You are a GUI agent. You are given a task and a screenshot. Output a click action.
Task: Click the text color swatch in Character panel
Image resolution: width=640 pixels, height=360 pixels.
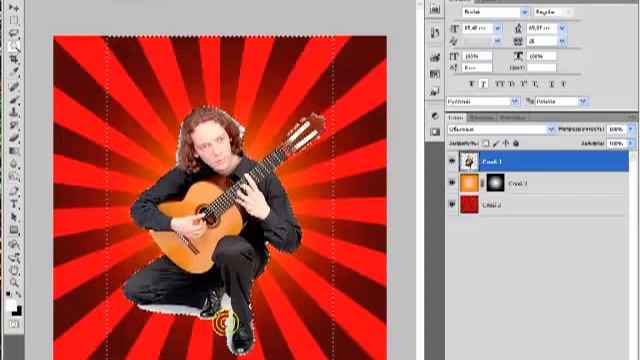542,68
